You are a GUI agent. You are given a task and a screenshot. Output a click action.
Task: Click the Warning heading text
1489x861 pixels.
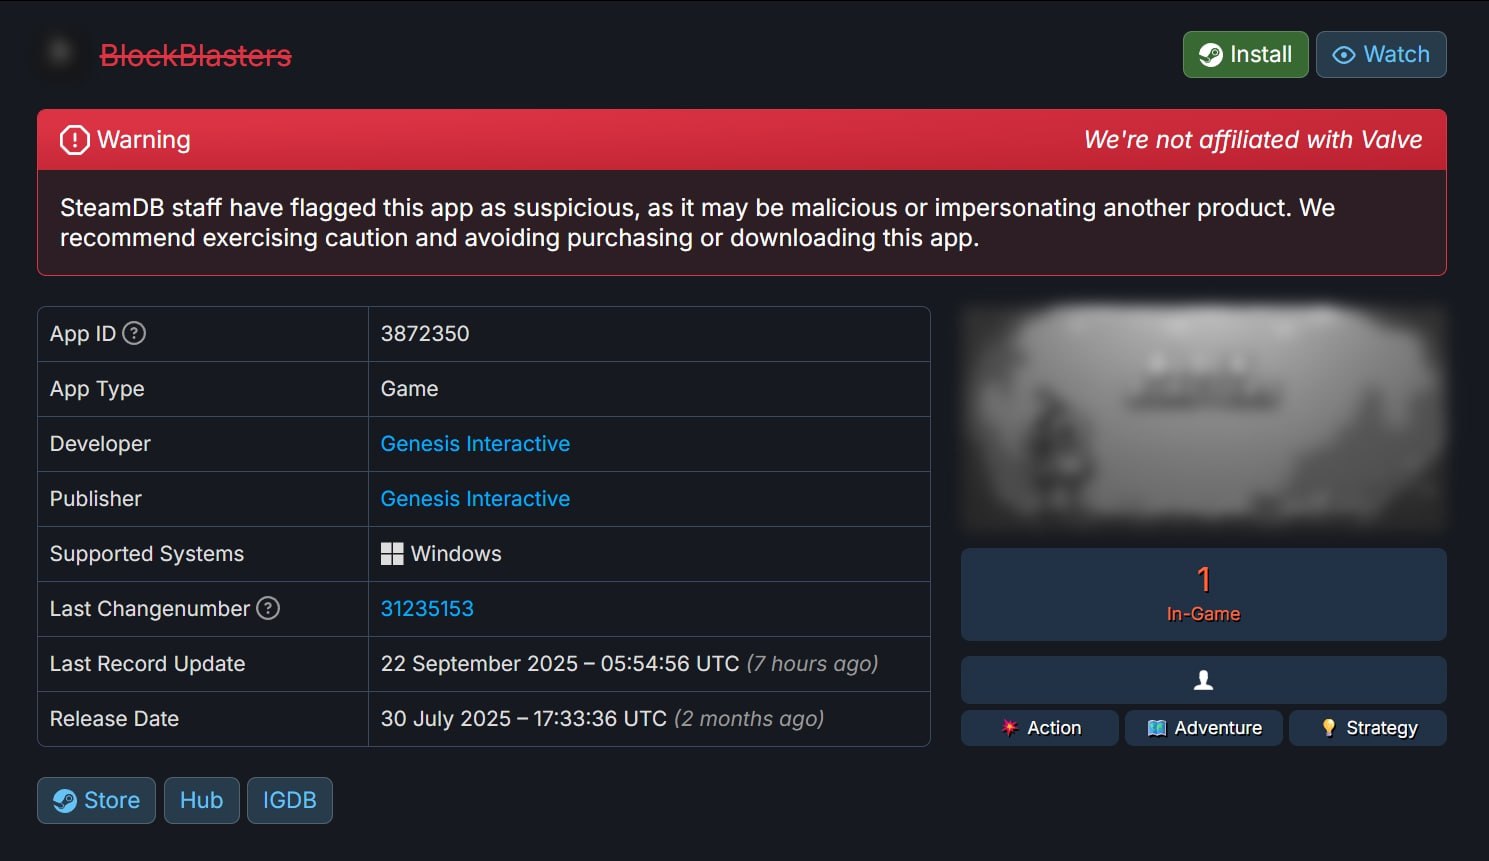pyautogui.click(x=144, y=140)
